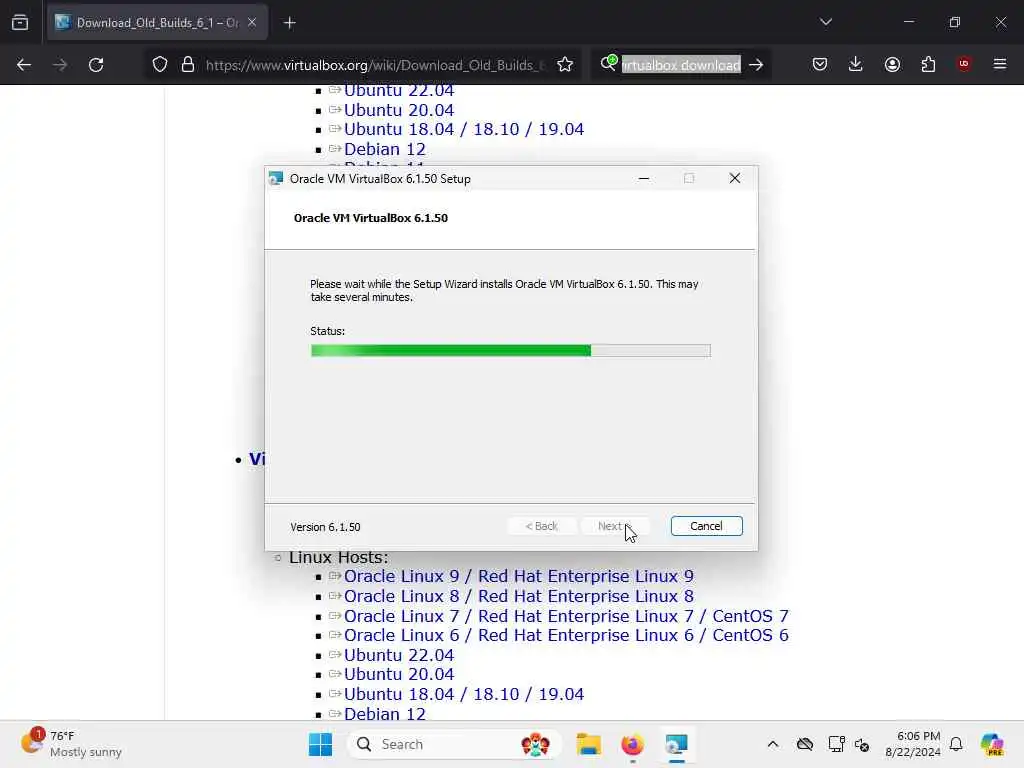Viewport: 1024px width, 768px height.
Task: Open Firefox View icon
Action: click(x=20, y=22)
